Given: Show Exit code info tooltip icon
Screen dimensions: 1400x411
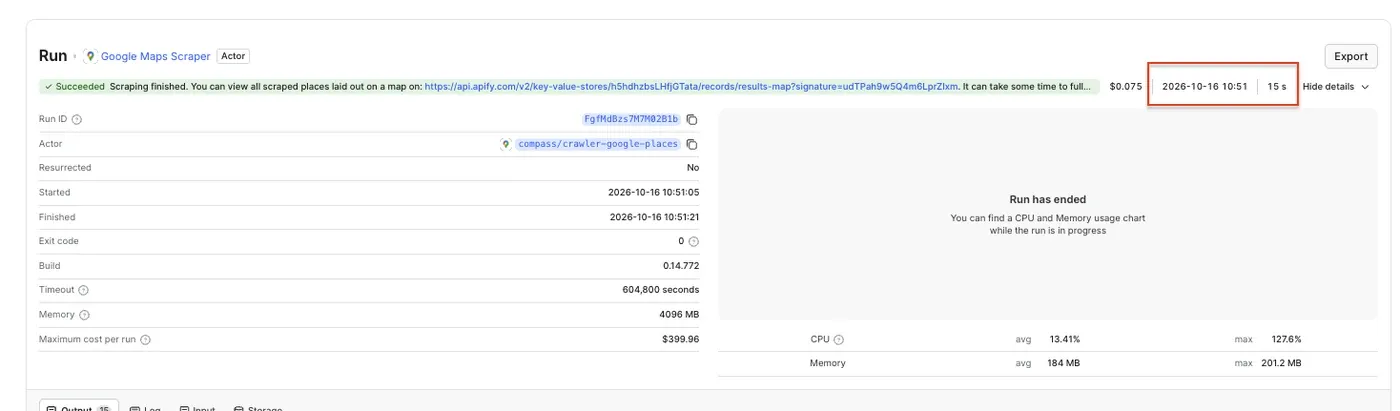Looking at the screenshot, I should pos(694,241).
